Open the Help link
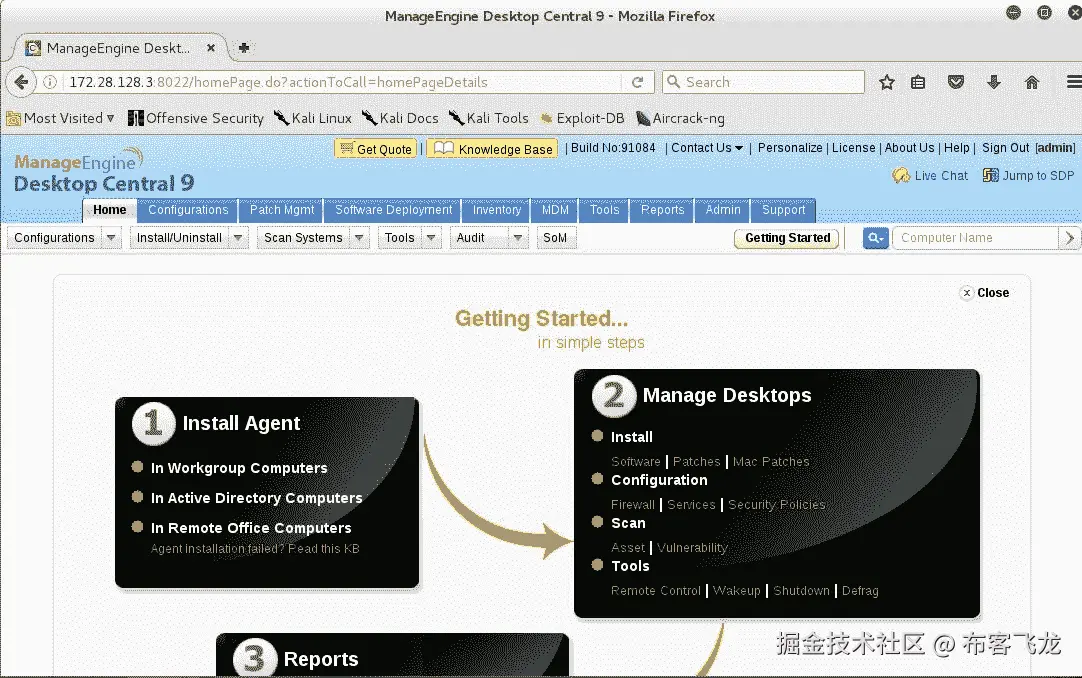Screen dimensions: 1082x678 point(956,148)
